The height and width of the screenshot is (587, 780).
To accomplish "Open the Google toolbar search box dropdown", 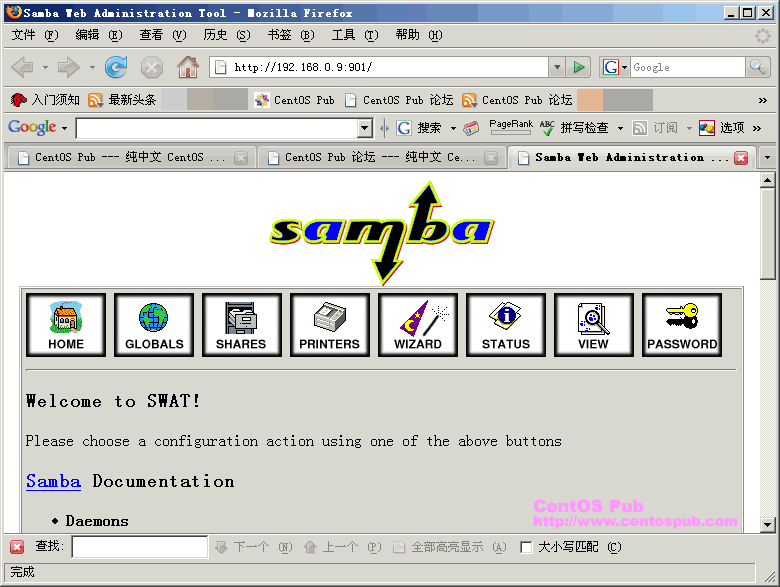I will pyautogui.click(x=365, y=128).
